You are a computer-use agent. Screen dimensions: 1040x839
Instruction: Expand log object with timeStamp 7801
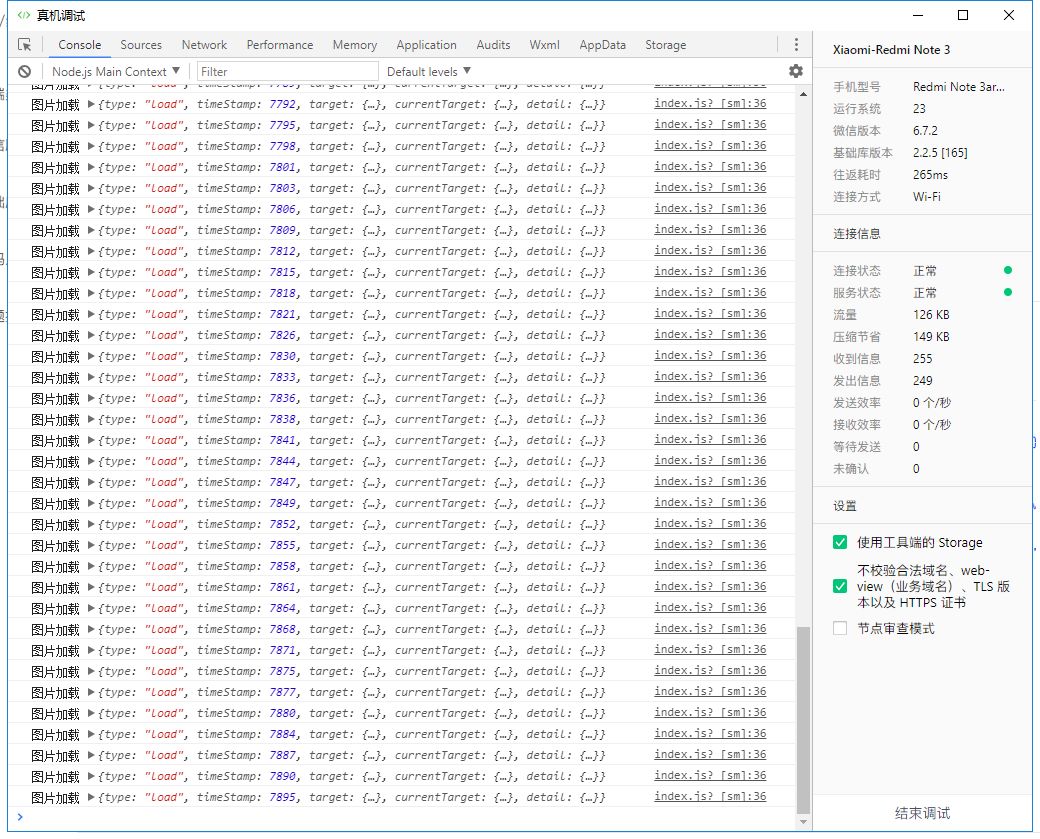[91, 167]
